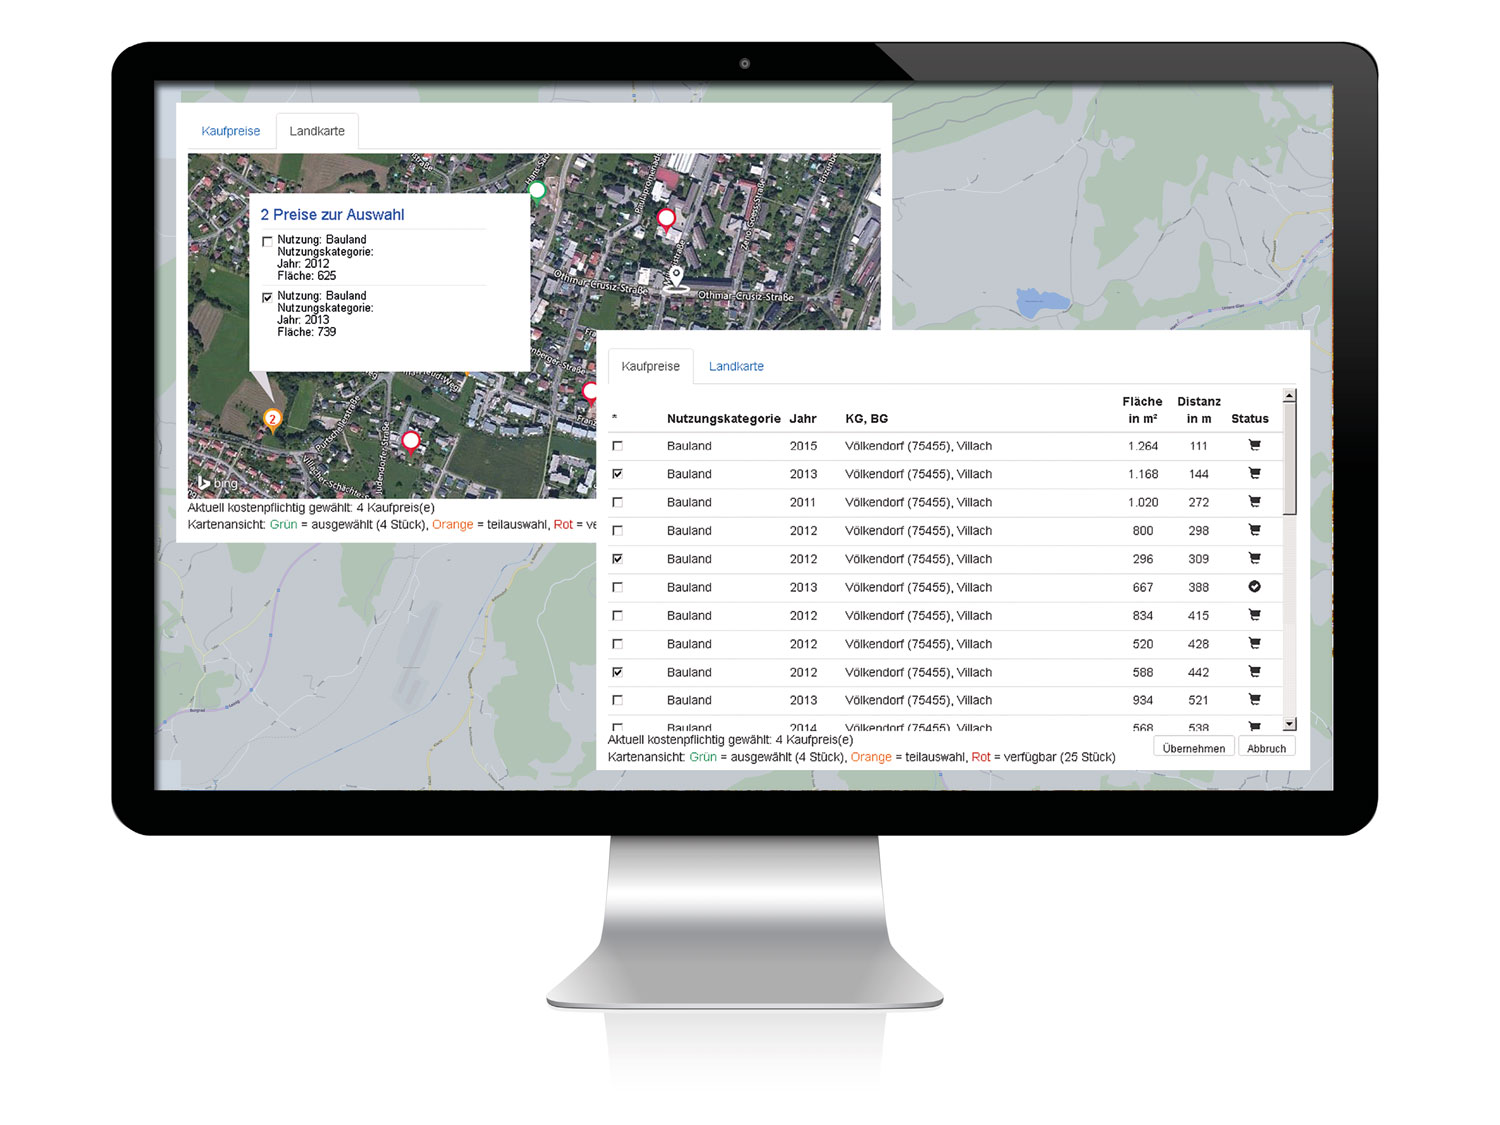Click the scroll-down arrow of the price table

1289,724
